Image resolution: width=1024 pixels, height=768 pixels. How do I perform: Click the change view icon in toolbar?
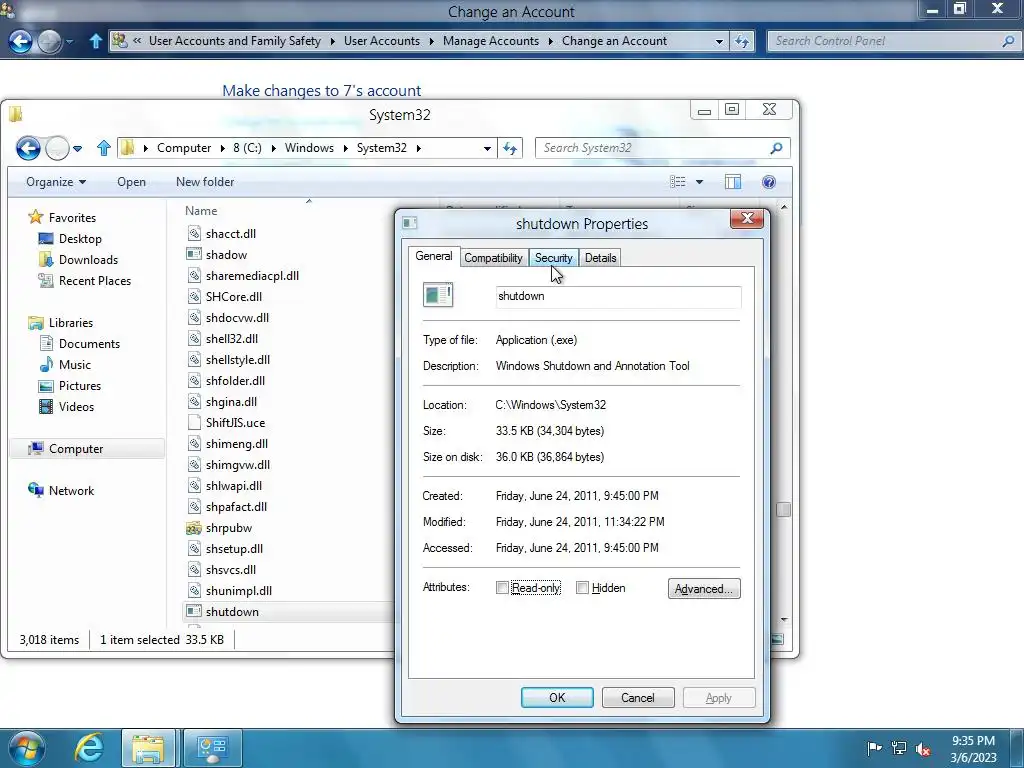click(x=678, y=182)
